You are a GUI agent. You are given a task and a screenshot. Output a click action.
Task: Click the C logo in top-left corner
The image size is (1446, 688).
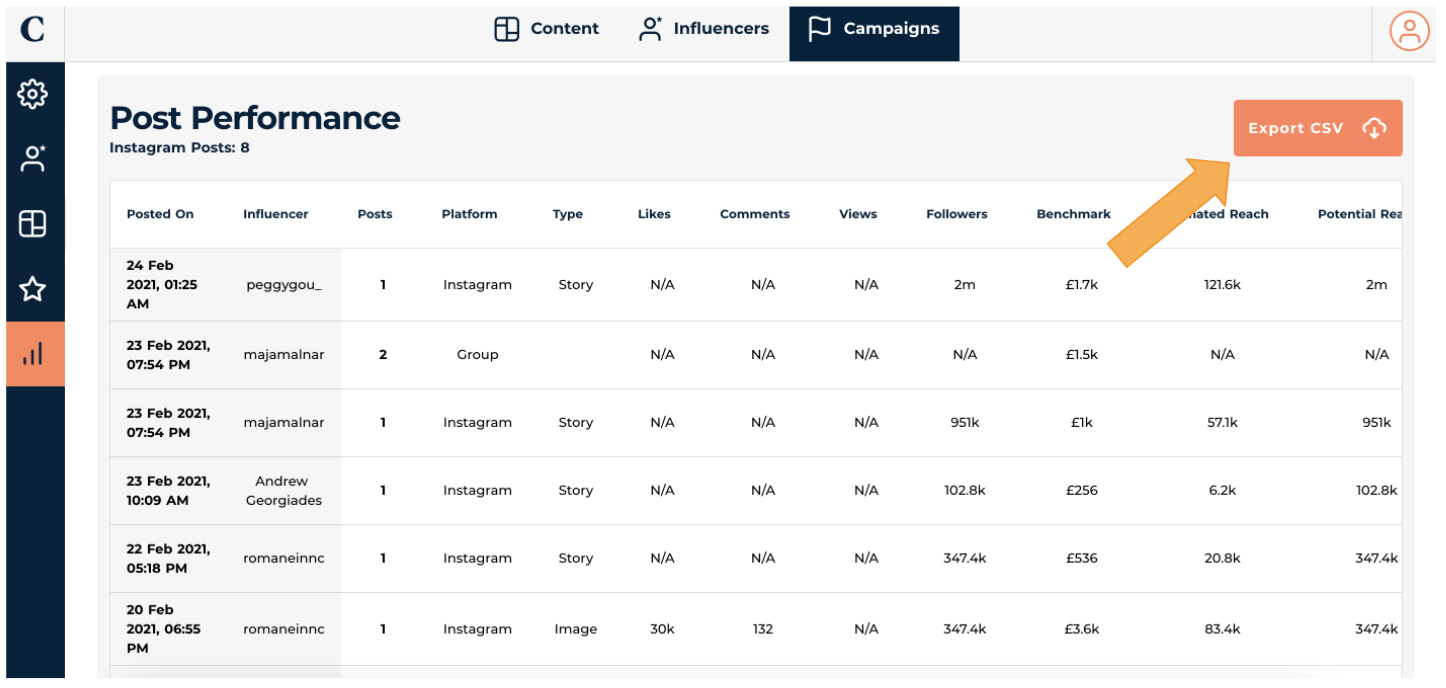point(32,30)
